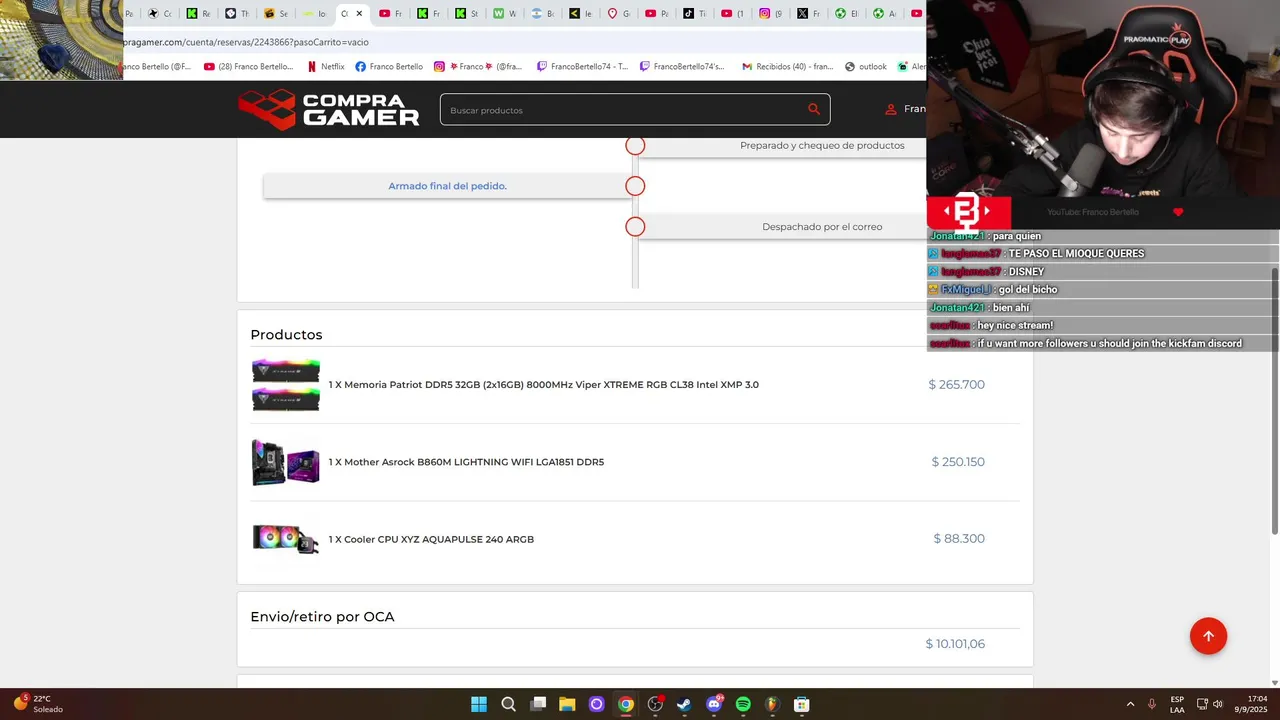Open the outlook bookmark
The image size is (1280, 720).
[866, 67]
